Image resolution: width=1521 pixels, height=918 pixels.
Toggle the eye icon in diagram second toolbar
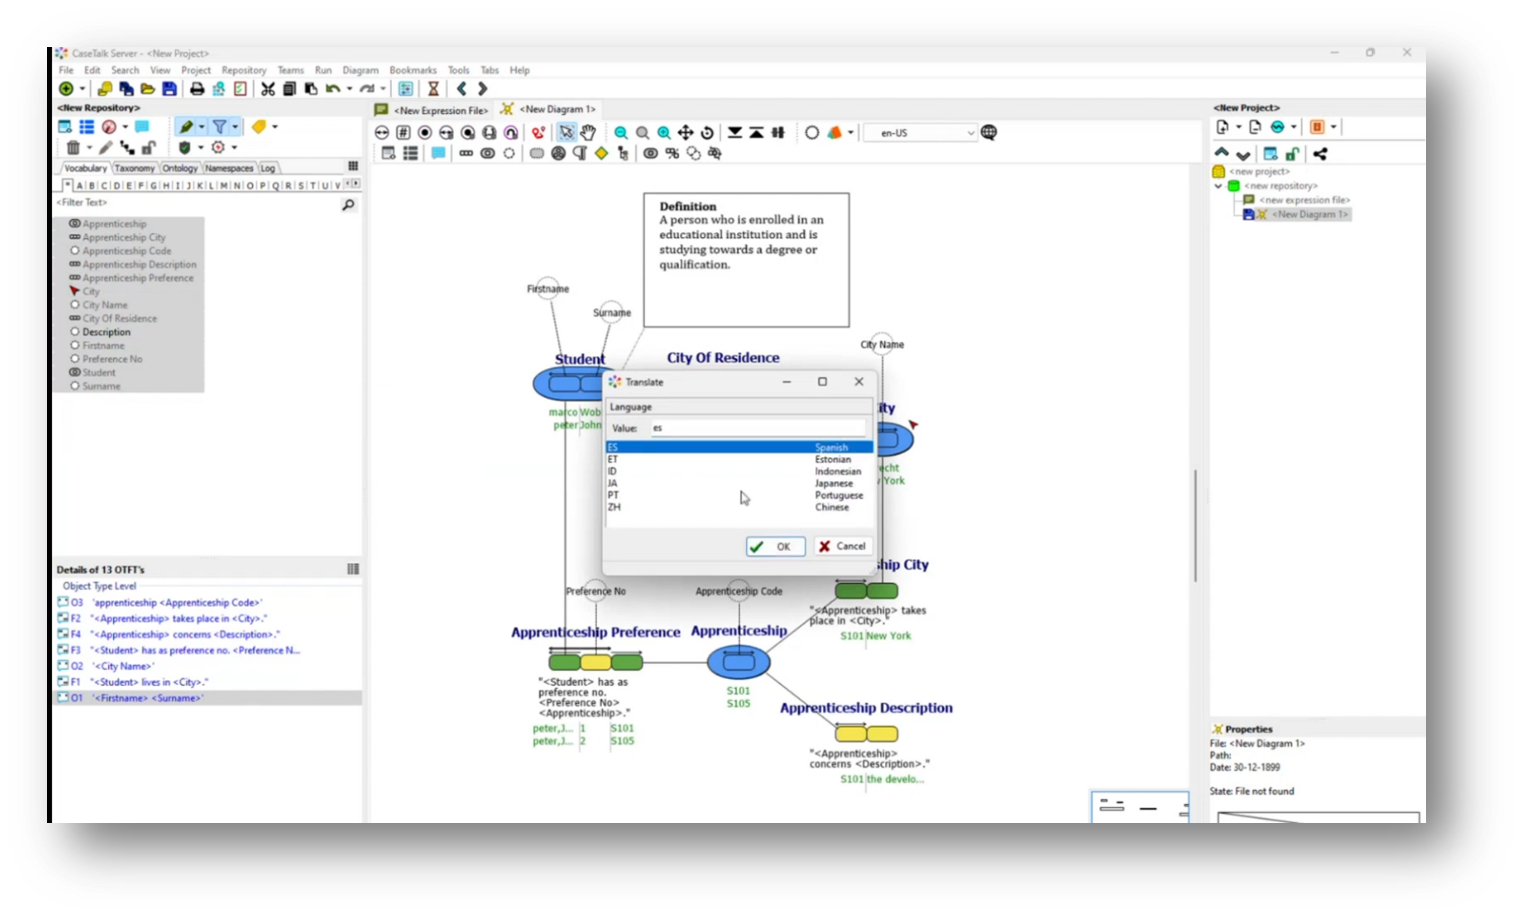(650, 153)
